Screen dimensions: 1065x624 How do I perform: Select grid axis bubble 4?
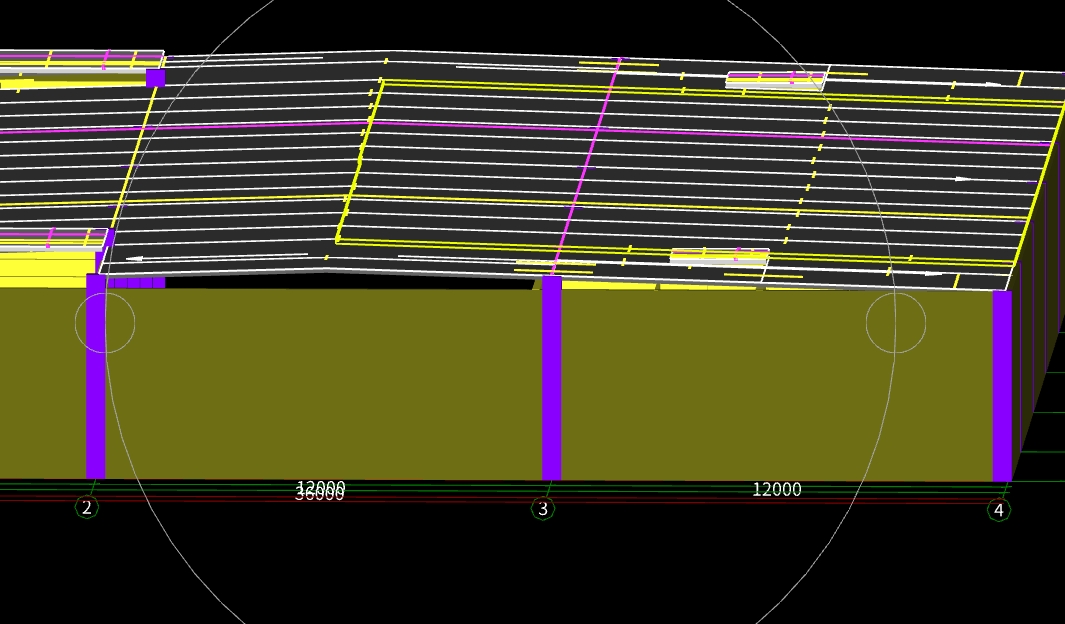(998, 510)
